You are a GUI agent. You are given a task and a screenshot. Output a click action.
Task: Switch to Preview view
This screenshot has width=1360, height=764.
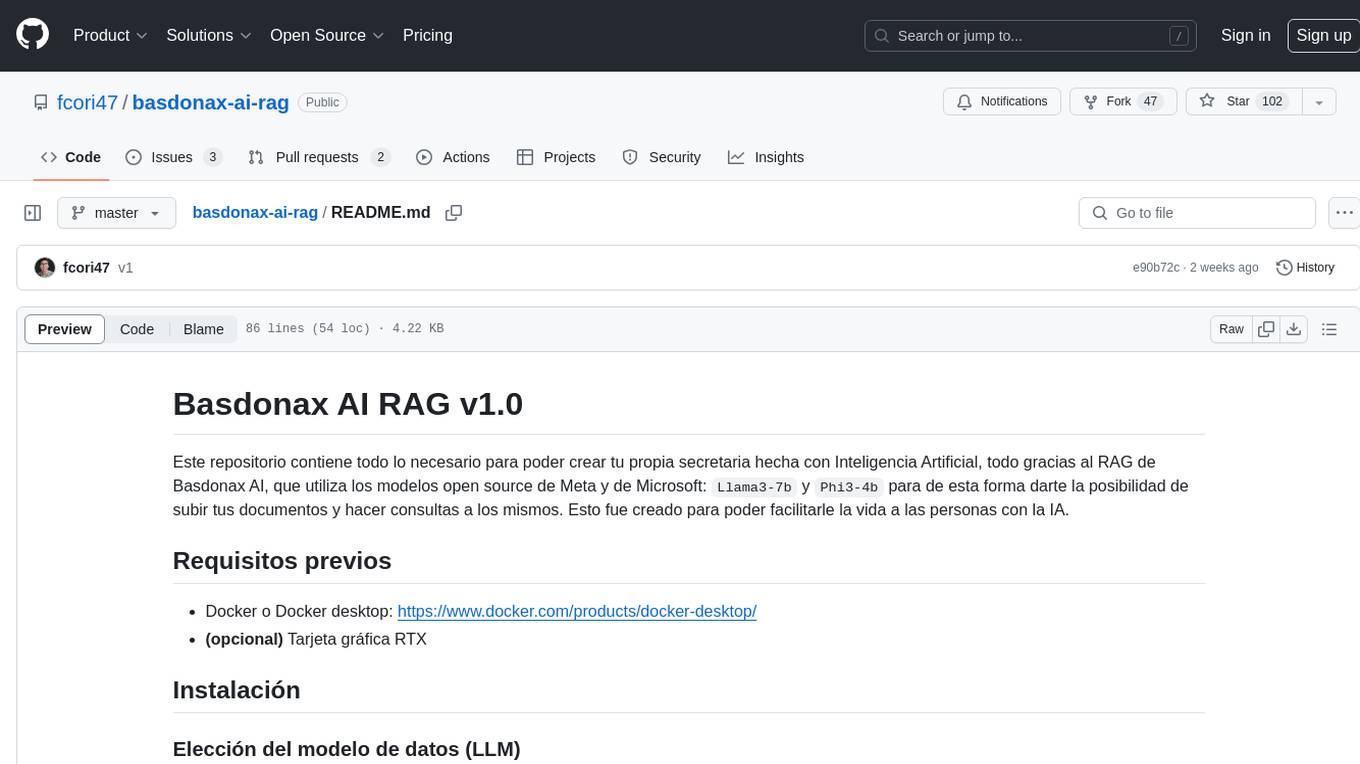[x=65, y=329]
